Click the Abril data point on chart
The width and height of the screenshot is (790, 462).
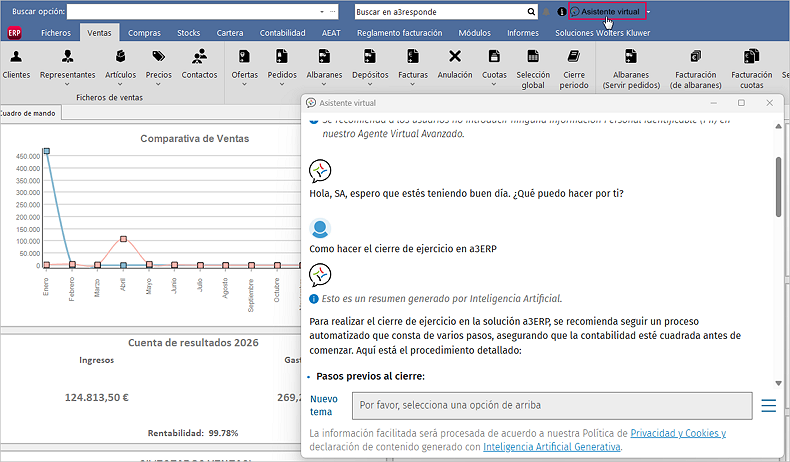pyautogui.click(x=123, y=239)
